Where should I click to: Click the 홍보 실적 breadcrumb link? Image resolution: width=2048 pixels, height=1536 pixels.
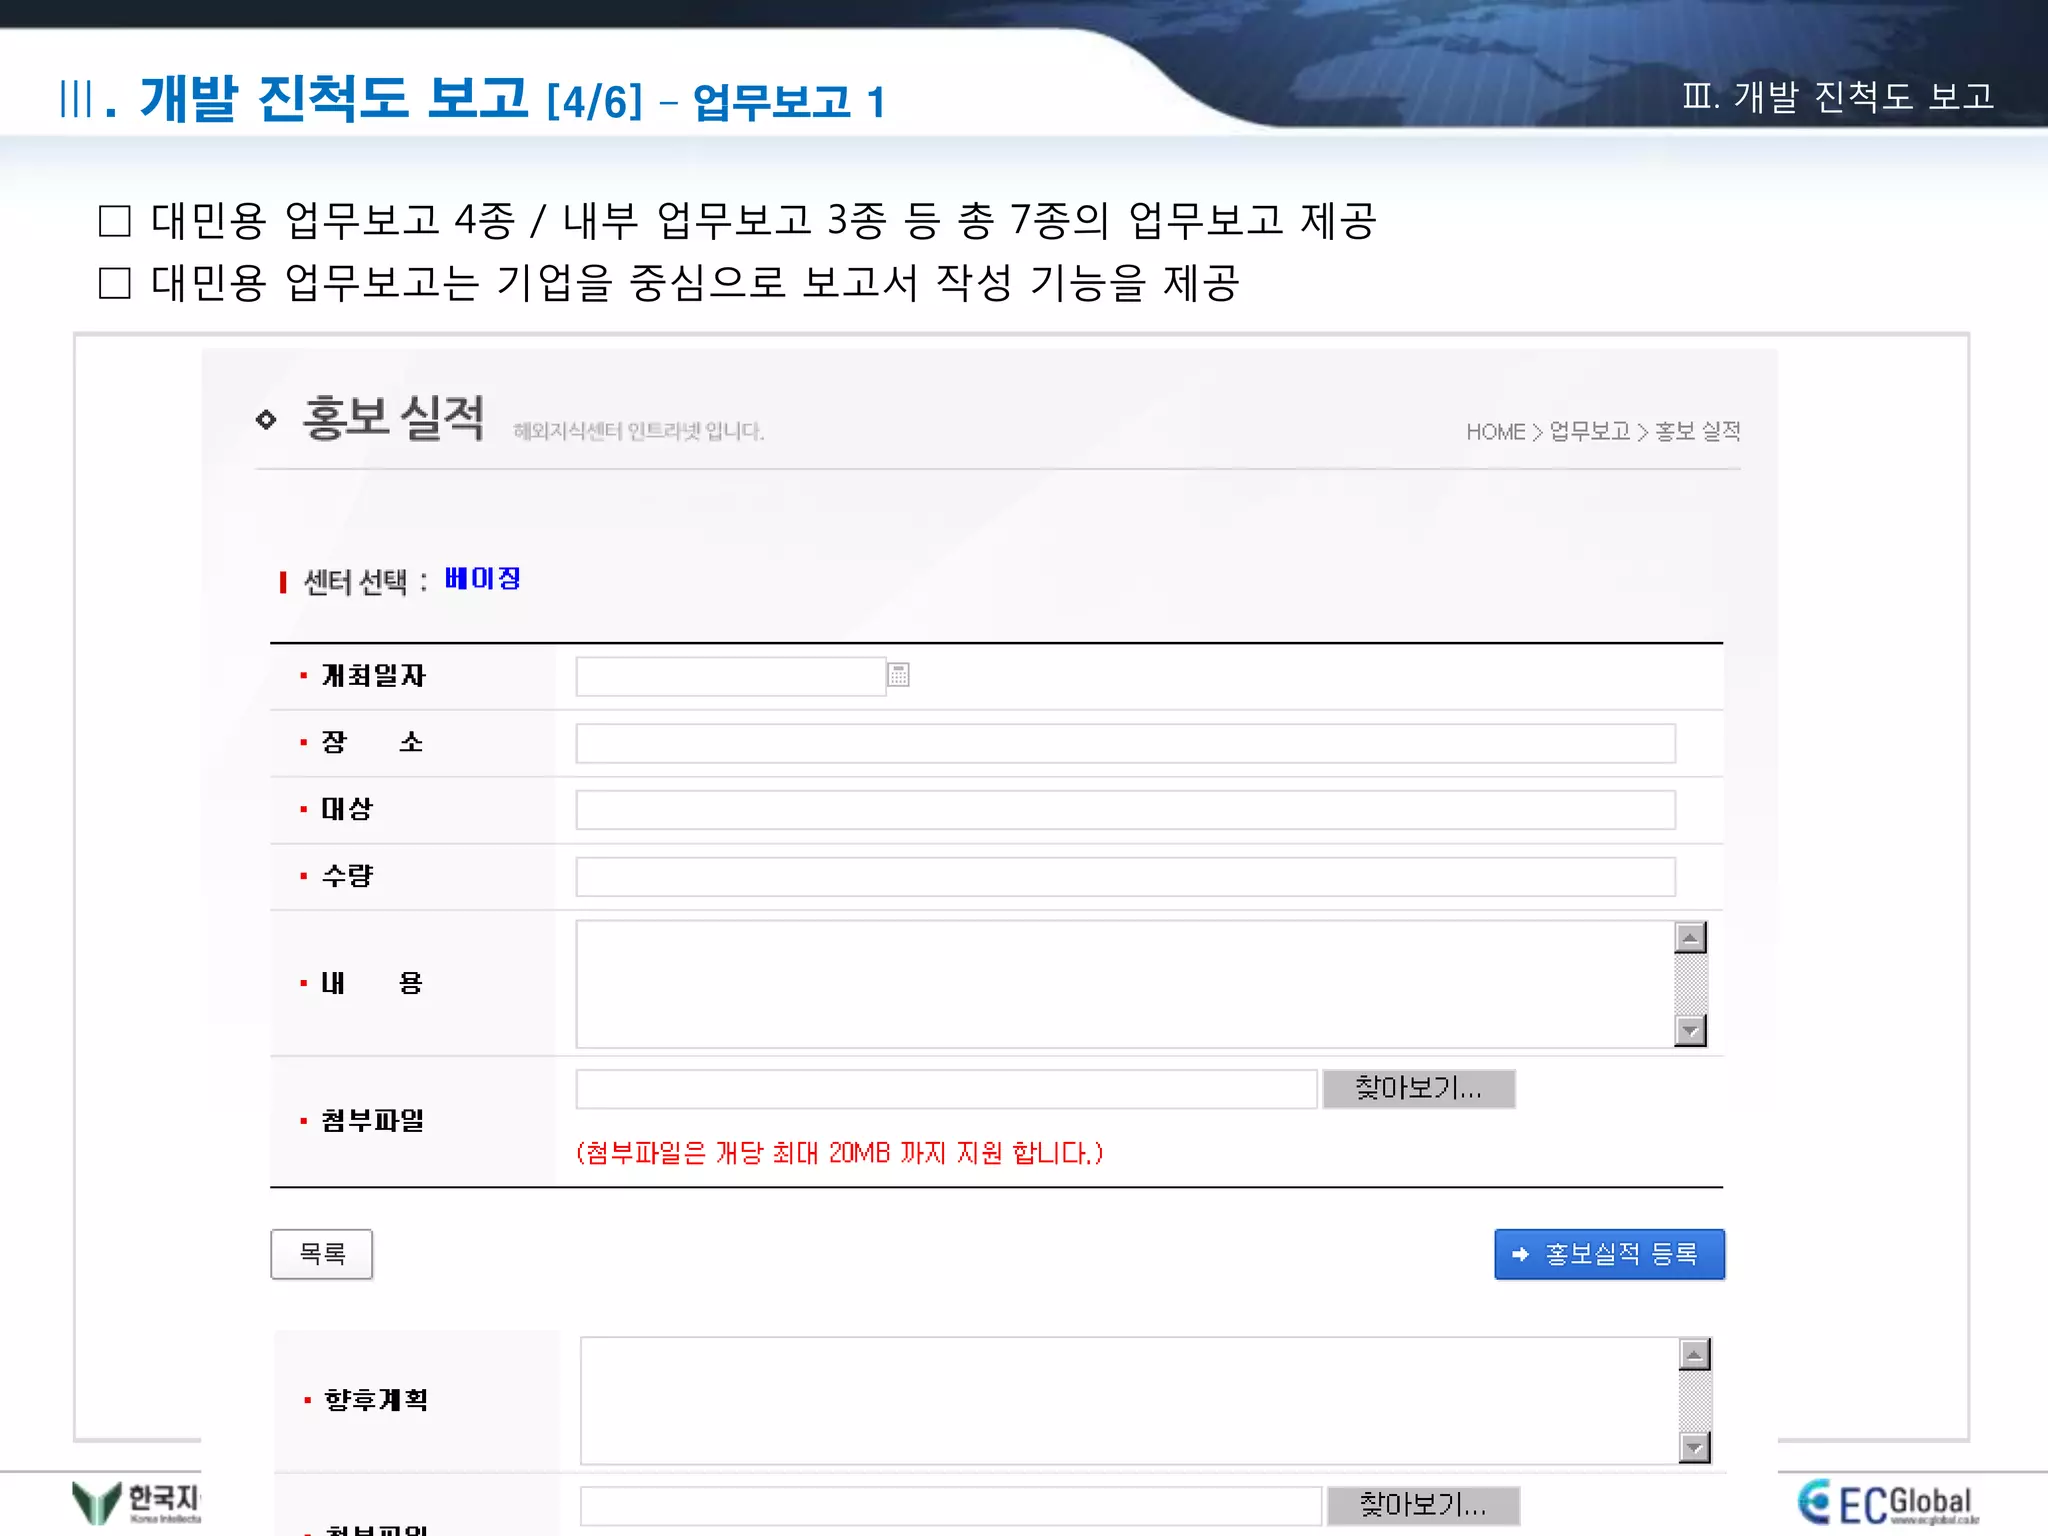click(x=1698, y=432)
